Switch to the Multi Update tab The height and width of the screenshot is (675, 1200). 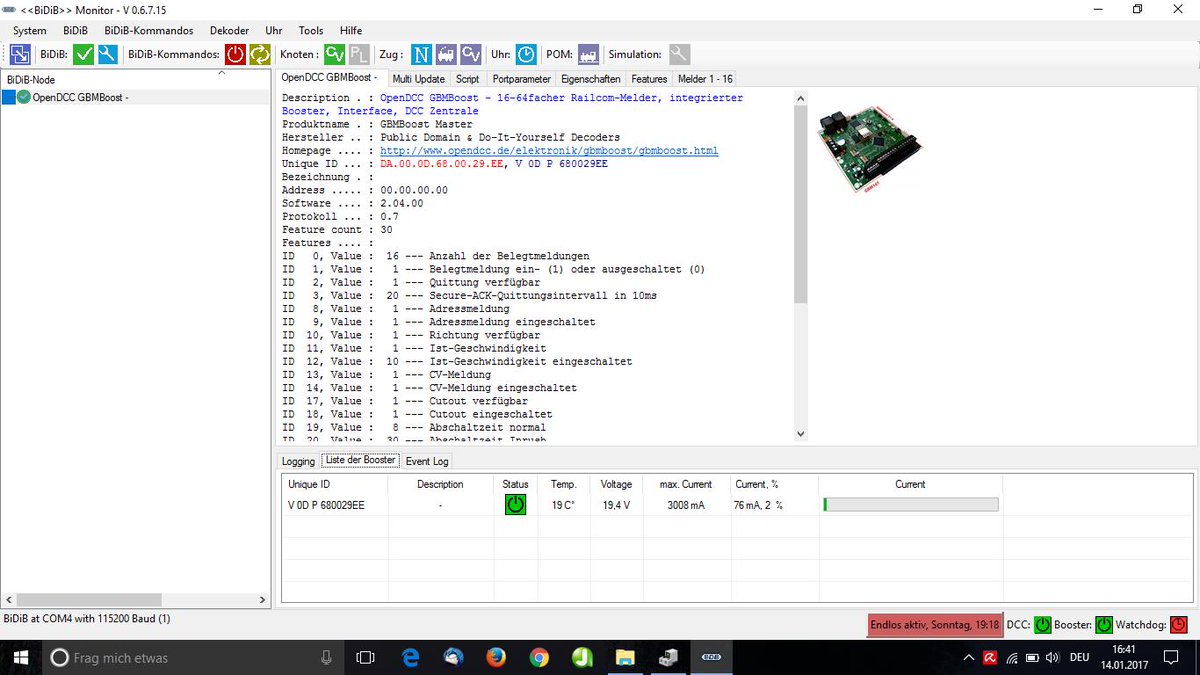tap(419, 78)
